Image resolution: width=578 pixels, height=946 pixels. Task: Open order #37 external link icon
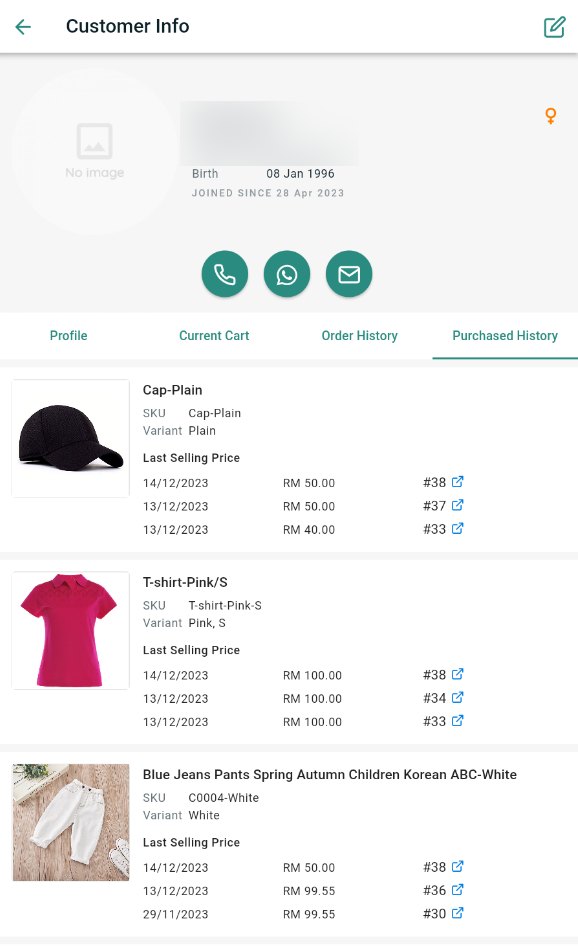[457, 505]
